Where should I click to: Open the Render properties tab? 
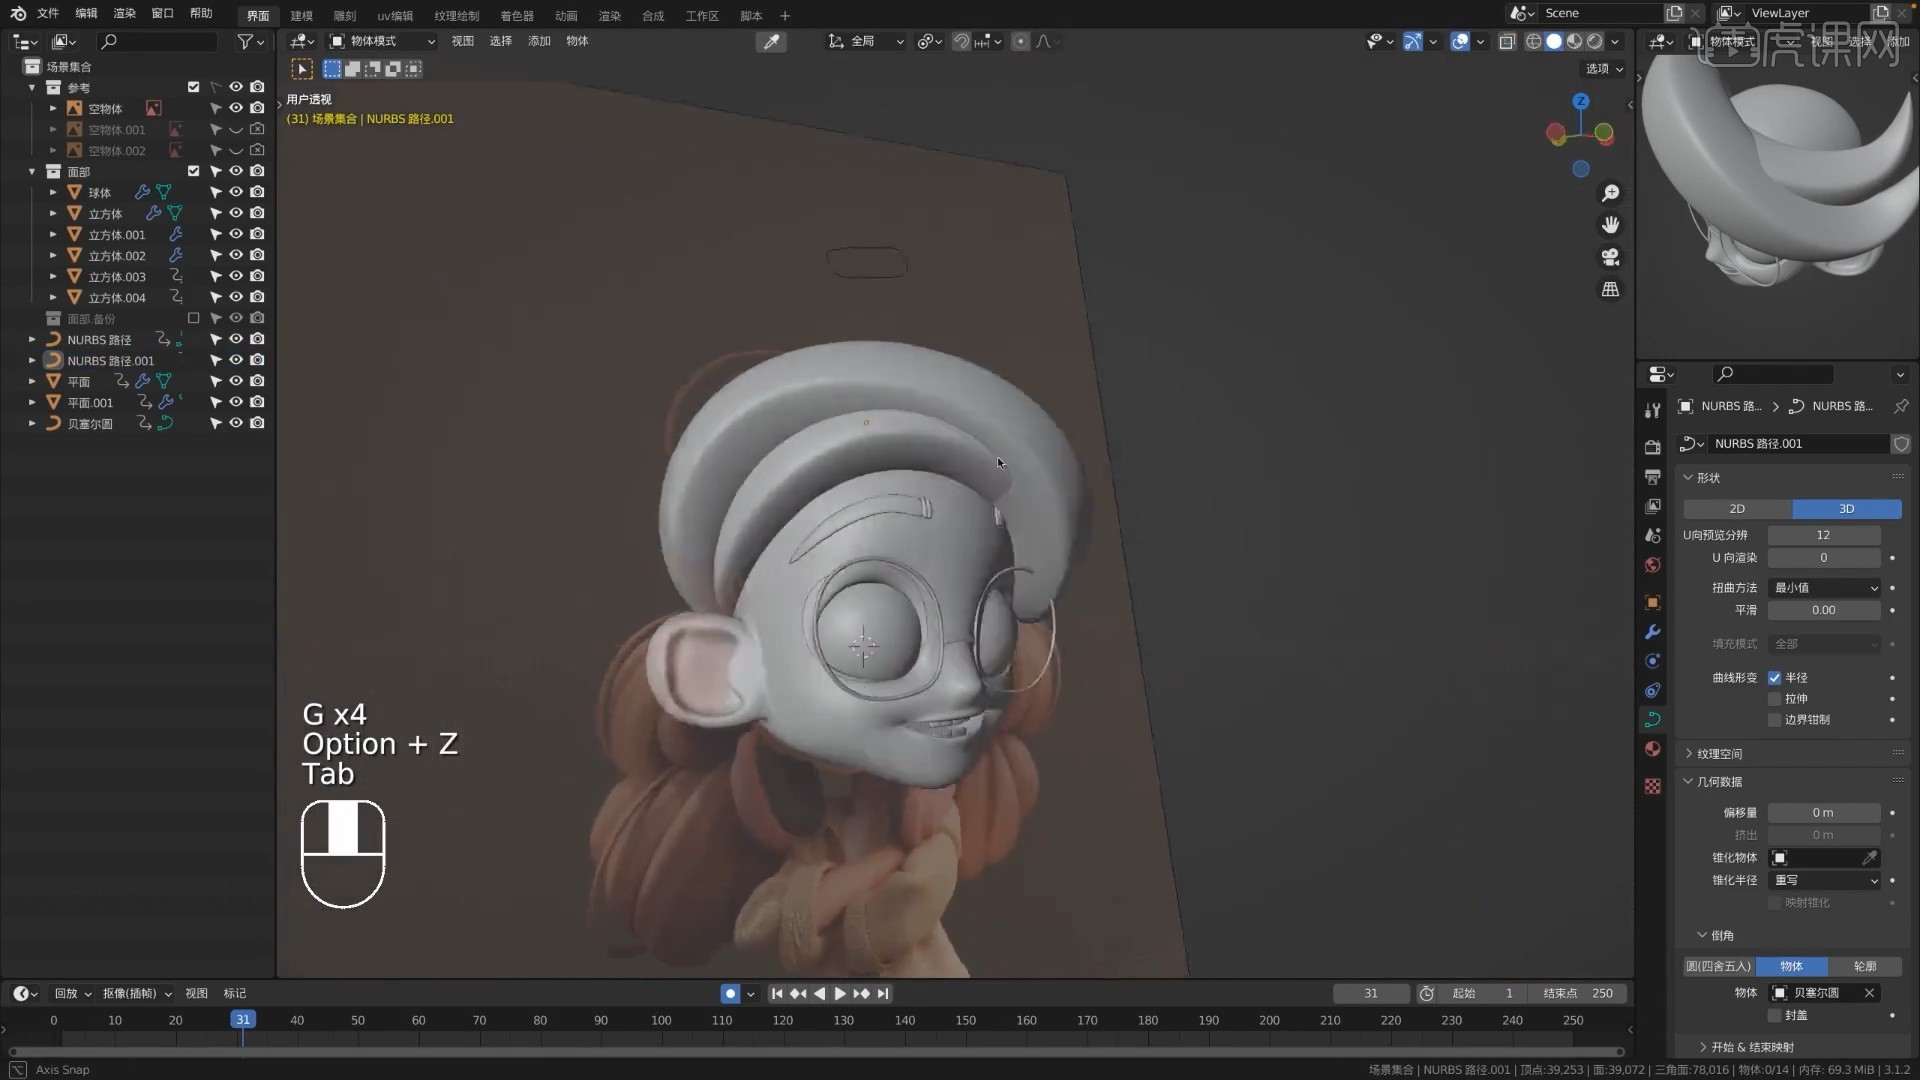pyautogui.click(x=1653, y=447)
